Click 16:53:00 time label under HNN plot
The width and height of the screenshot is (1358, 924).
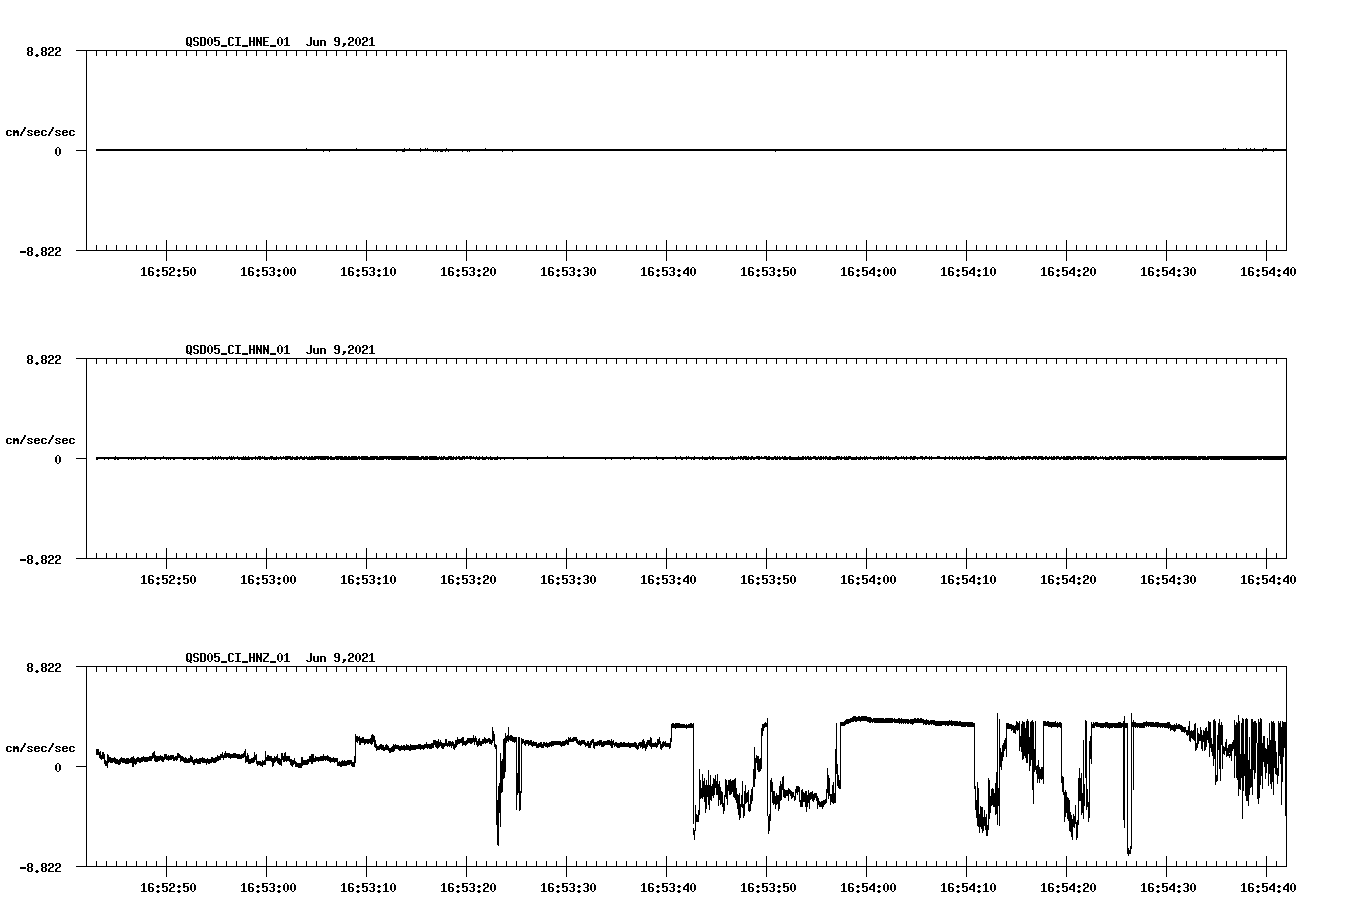point(268,580)
